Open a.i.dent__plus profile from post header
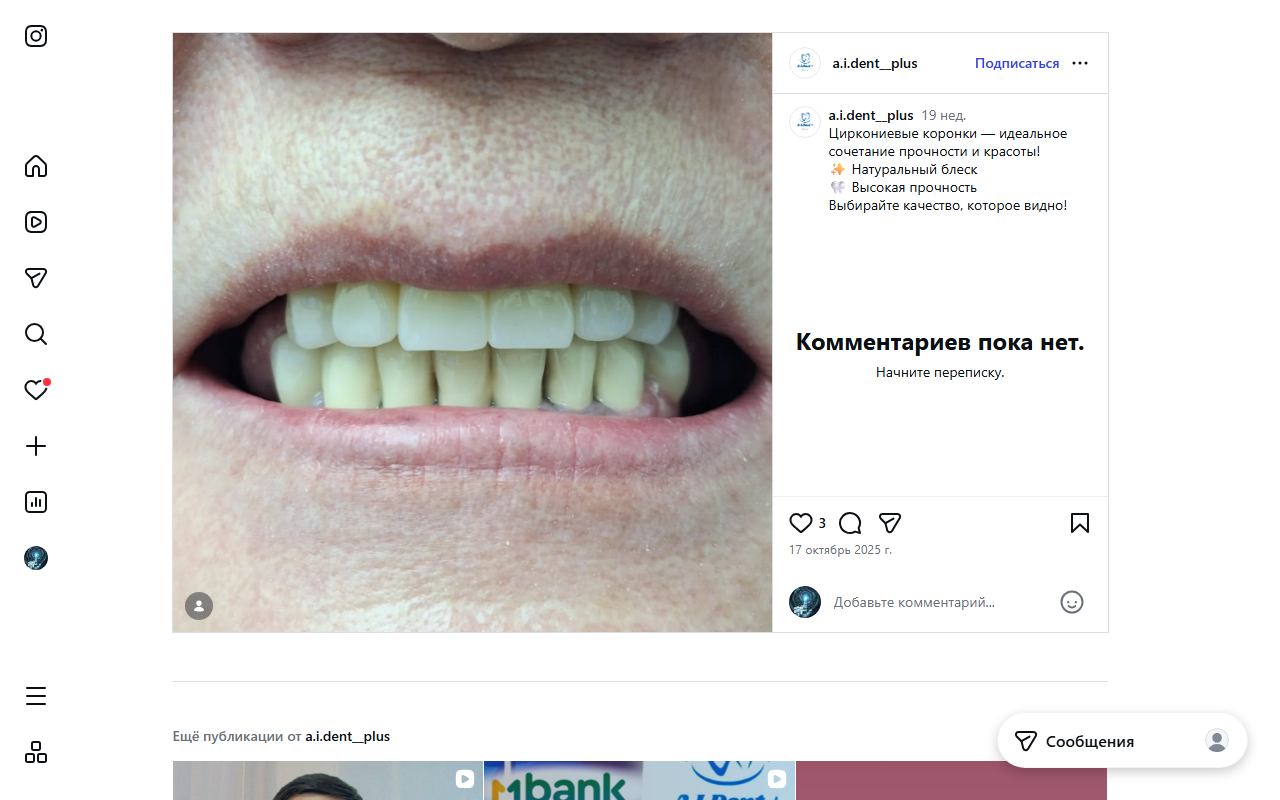Image resolution: width=1280 pixels, height=800 pixels. click(874, 63)
